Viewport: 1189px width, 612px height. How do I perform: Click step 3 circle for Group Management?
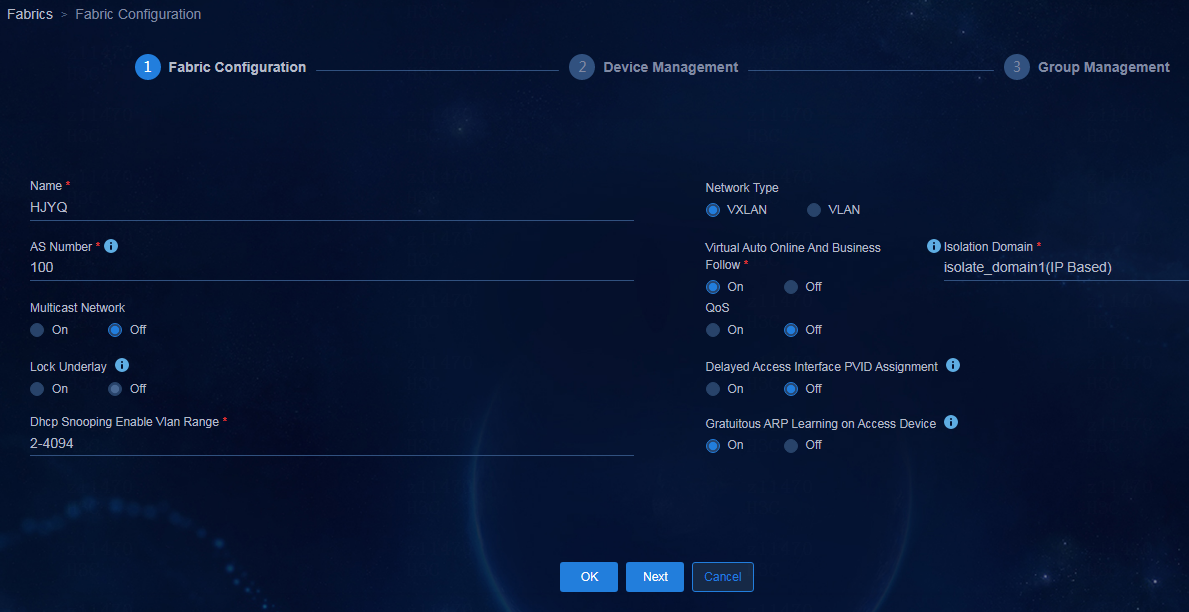tap(1017, 67)
